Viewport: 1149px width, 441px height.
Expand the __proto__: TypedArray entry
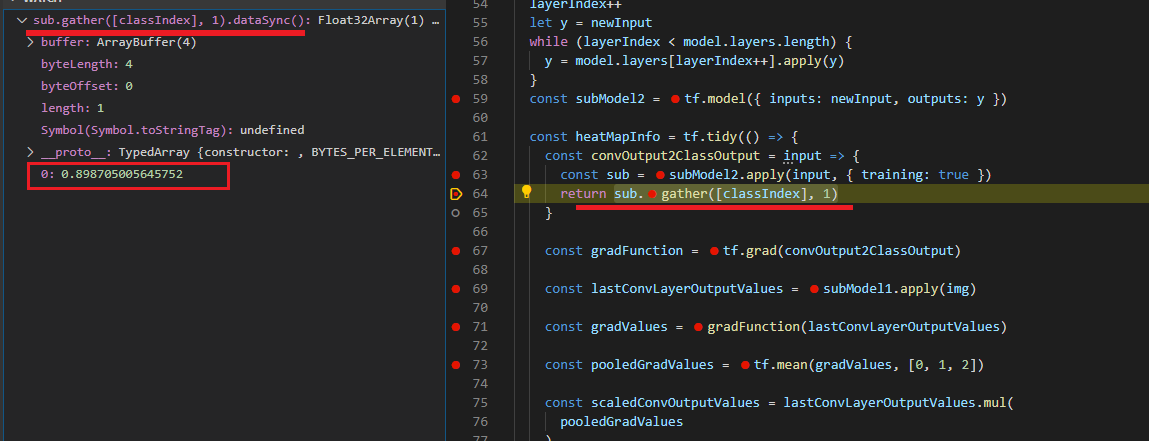pos(30,152)
